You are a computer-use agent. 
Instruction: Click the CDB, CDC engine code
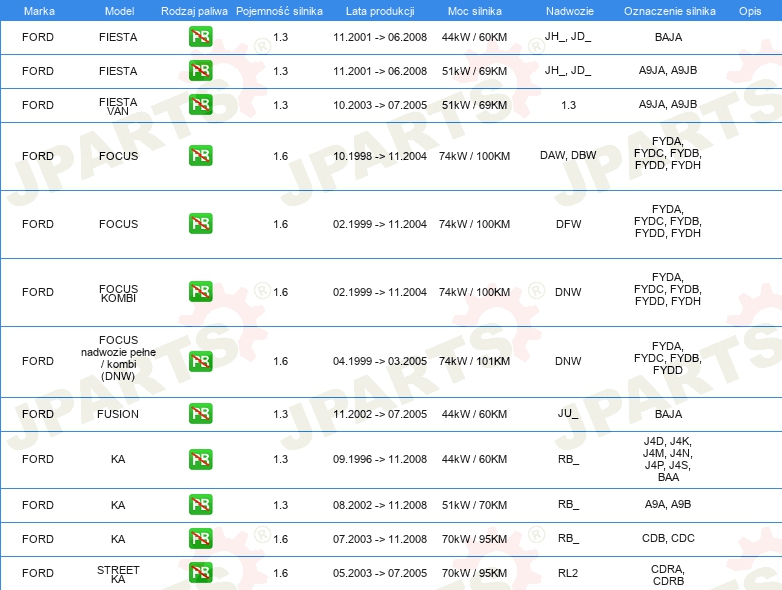coord(668,538)
